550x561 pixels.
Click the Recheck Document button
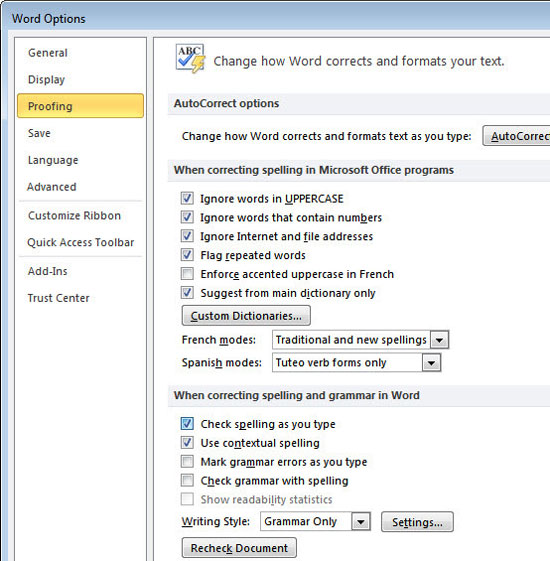(x=239, y=548)
